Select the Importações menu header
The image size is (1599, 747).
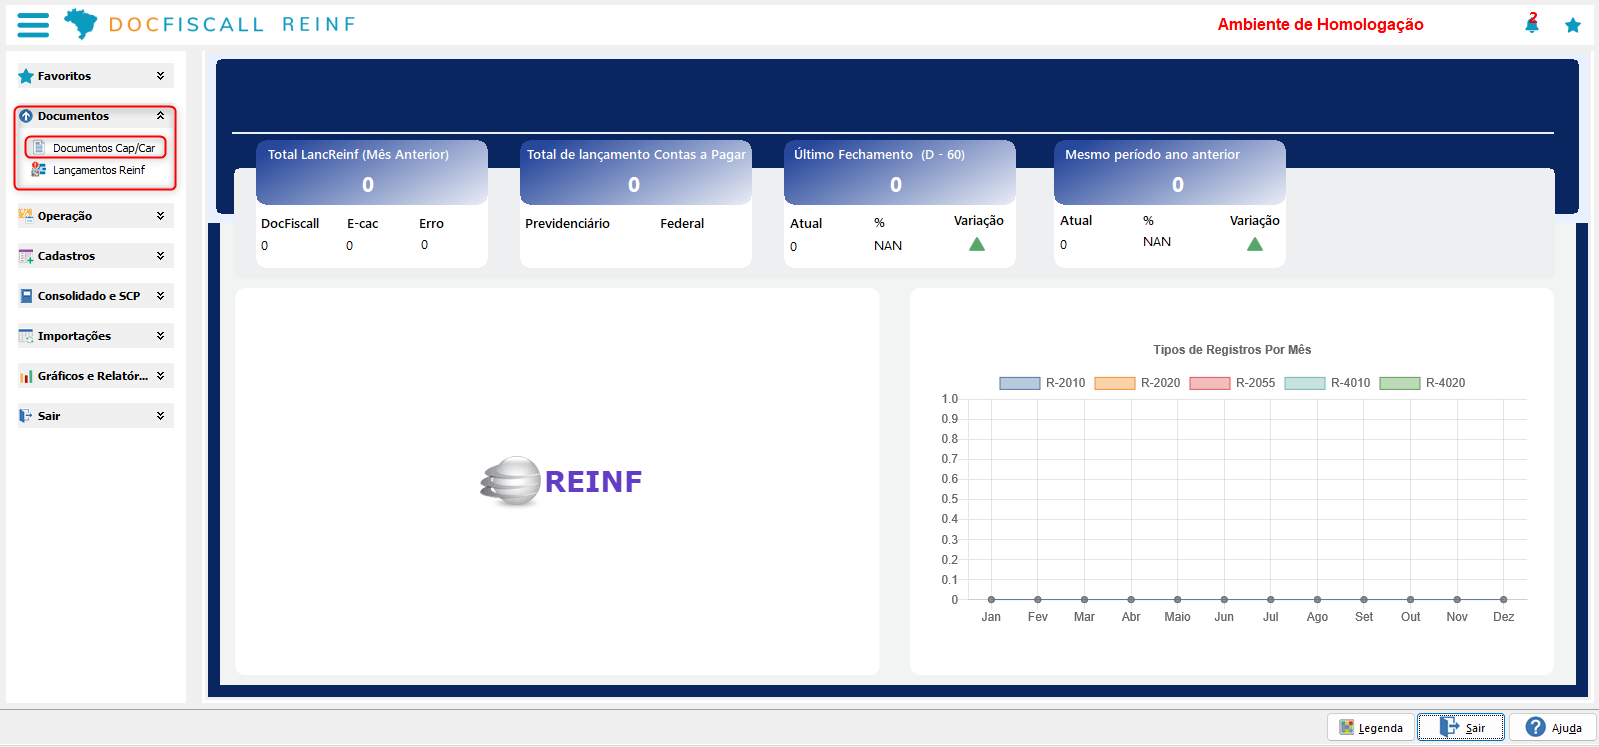pos(95,336)
